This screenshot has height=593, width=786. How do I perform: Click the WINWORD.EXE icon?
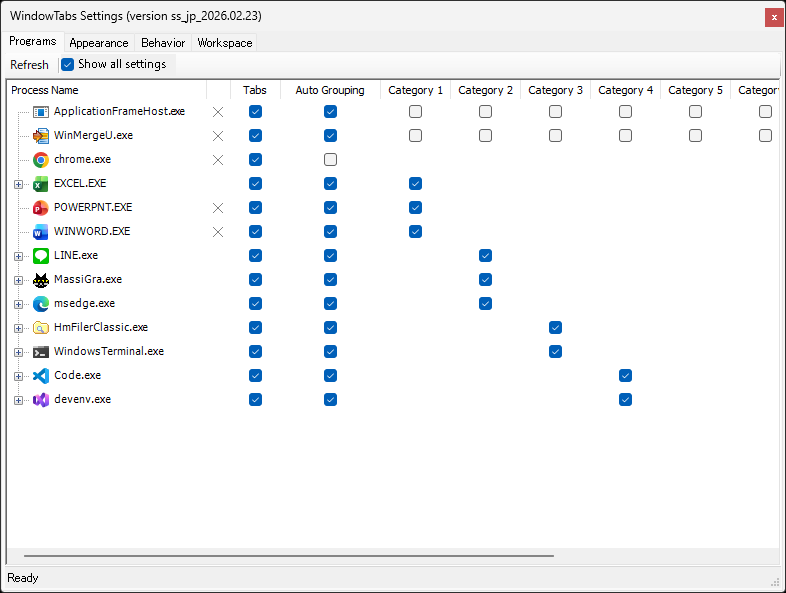[x=41, y=232]
